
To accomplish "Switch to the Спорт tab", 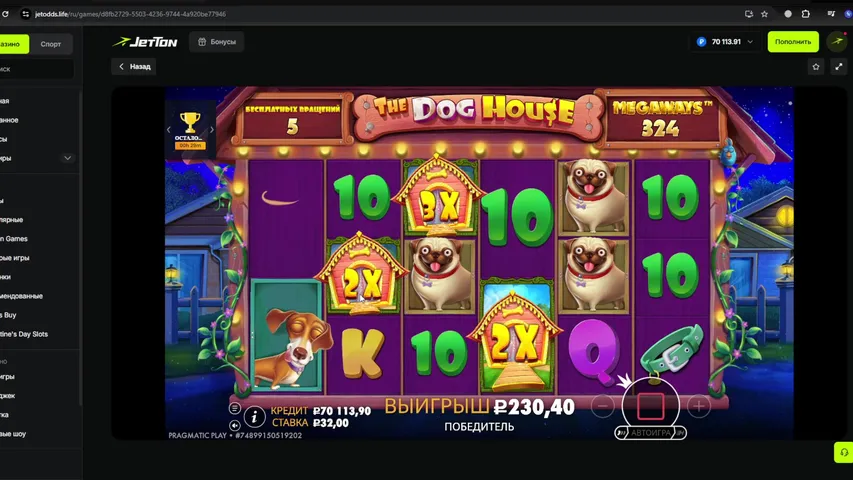I will (51, 44).
